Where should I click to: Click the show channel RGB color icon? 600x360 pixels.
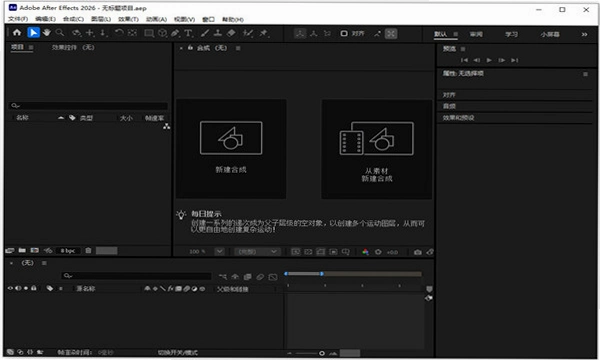[365, 252]
